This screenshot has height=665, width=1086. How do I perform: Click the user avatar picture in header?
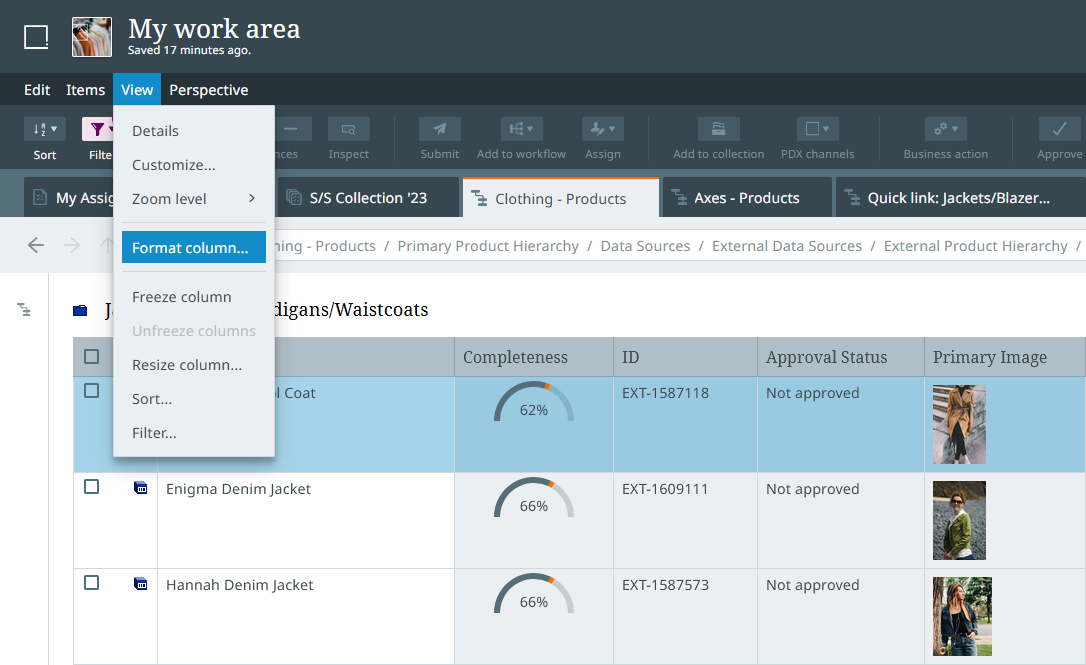click(92, 37)
